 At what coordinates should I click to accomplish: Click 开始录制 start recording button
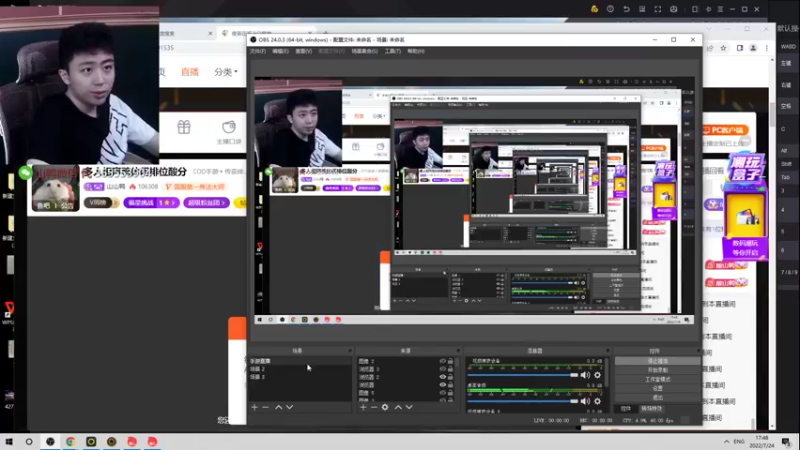tap(657, 370)
